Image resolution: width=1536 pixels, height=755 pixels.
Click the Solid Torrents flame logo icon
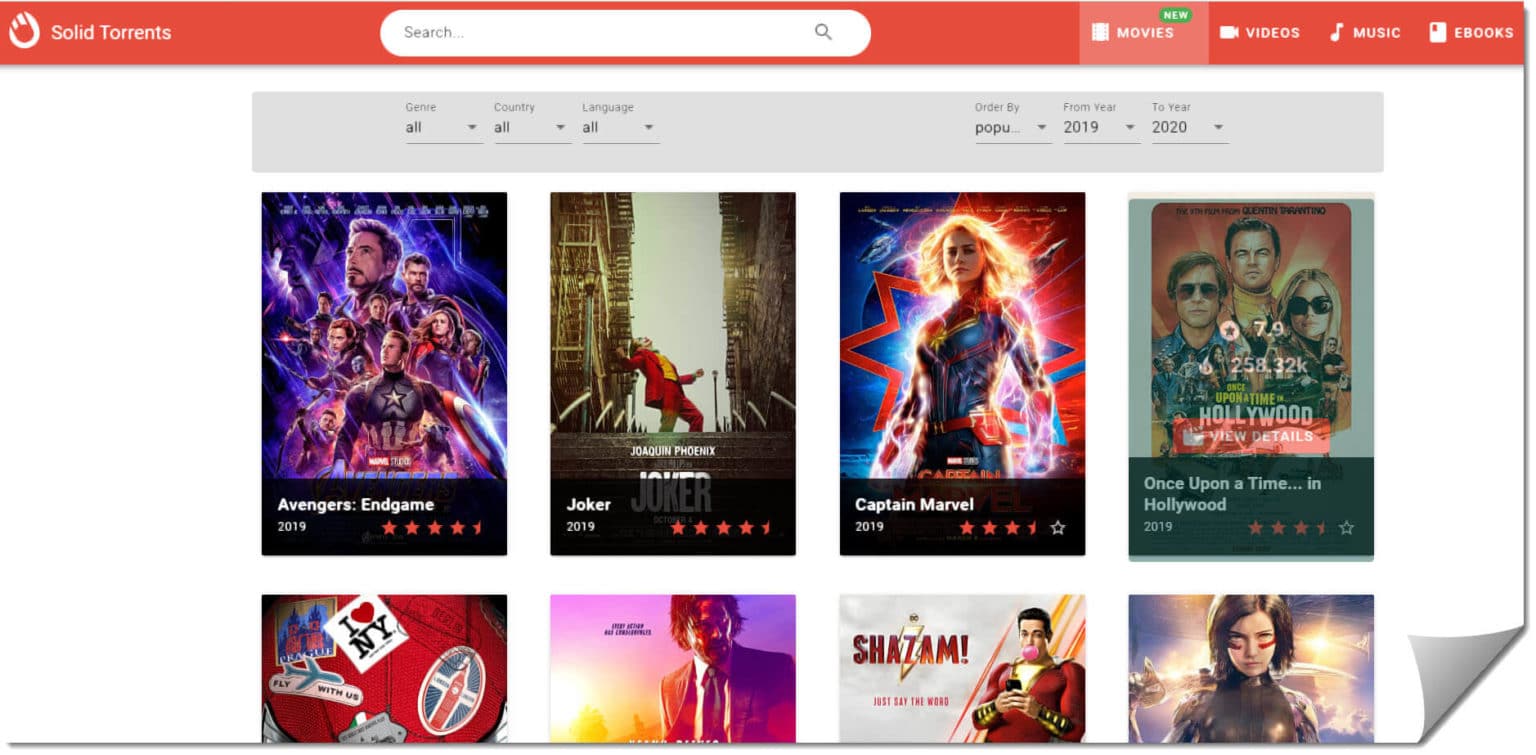pos(24,31)
